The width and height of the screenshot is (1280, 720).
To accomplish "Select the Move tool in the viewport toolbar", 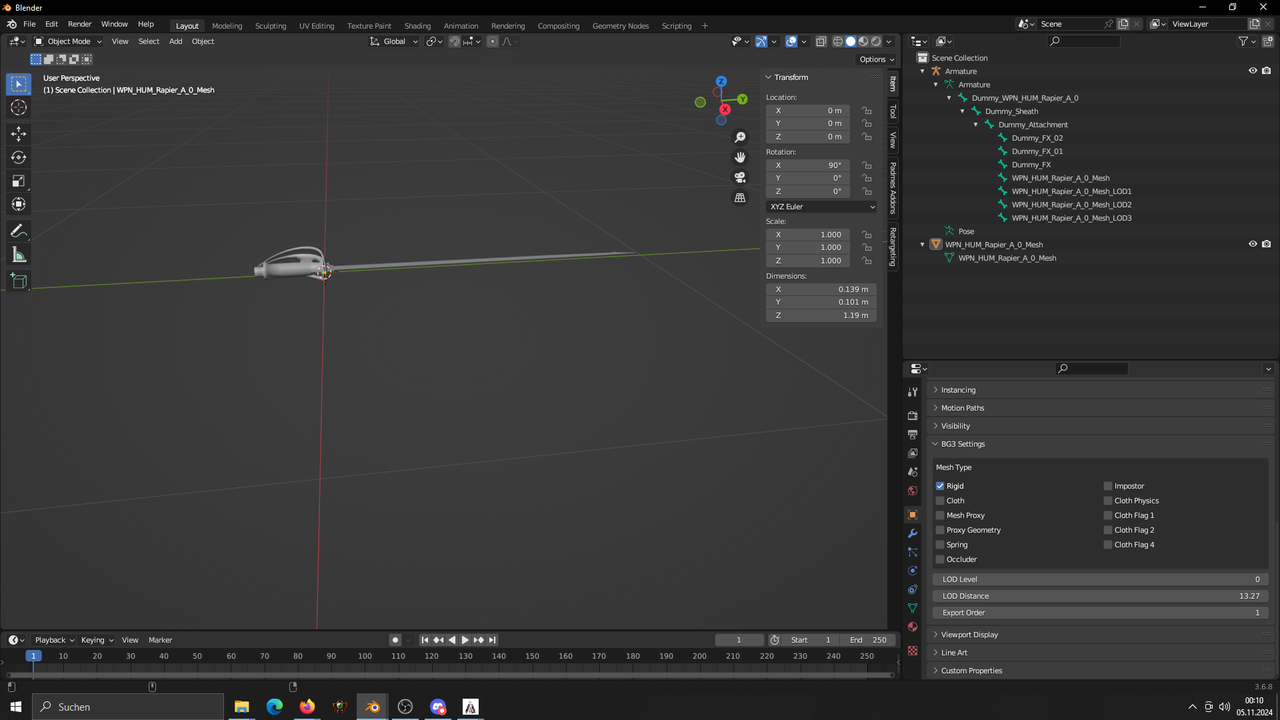I will pos(18,133).
